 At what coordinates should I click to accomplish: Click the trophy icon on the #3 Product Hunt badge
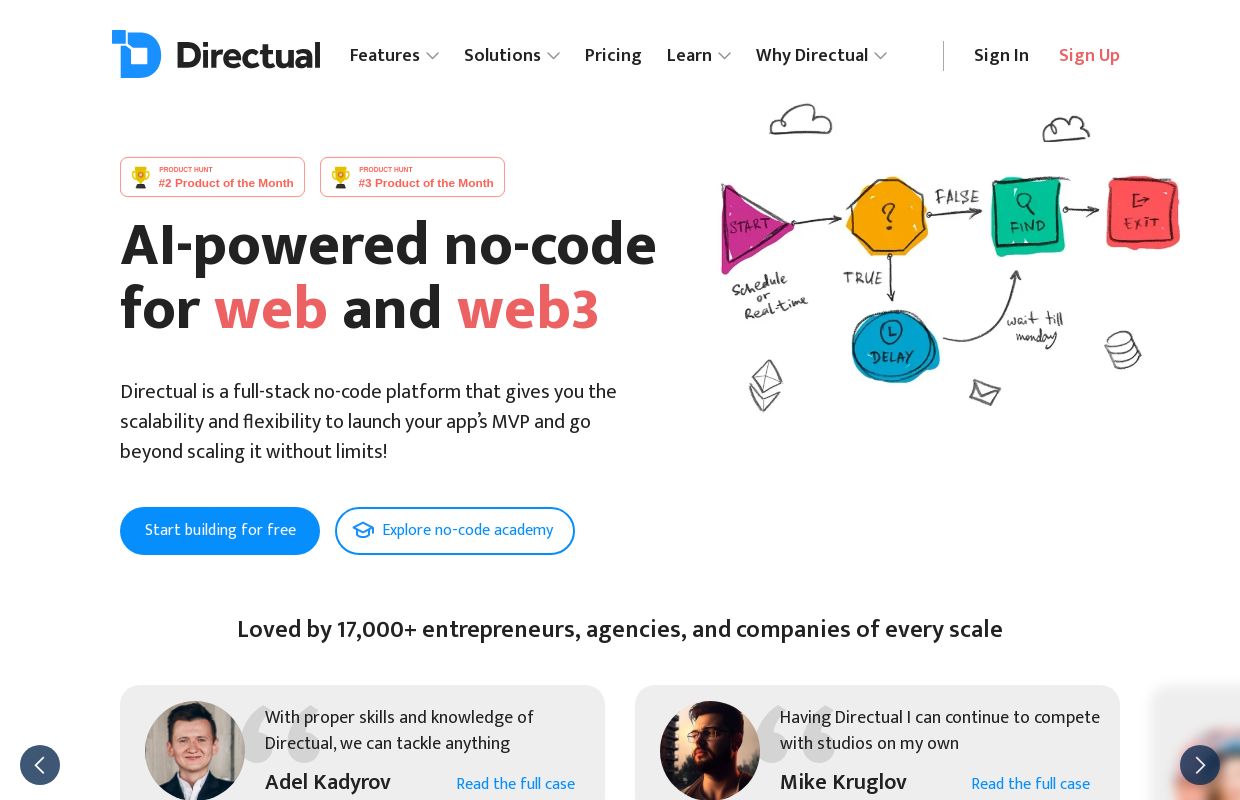[341, 176]
